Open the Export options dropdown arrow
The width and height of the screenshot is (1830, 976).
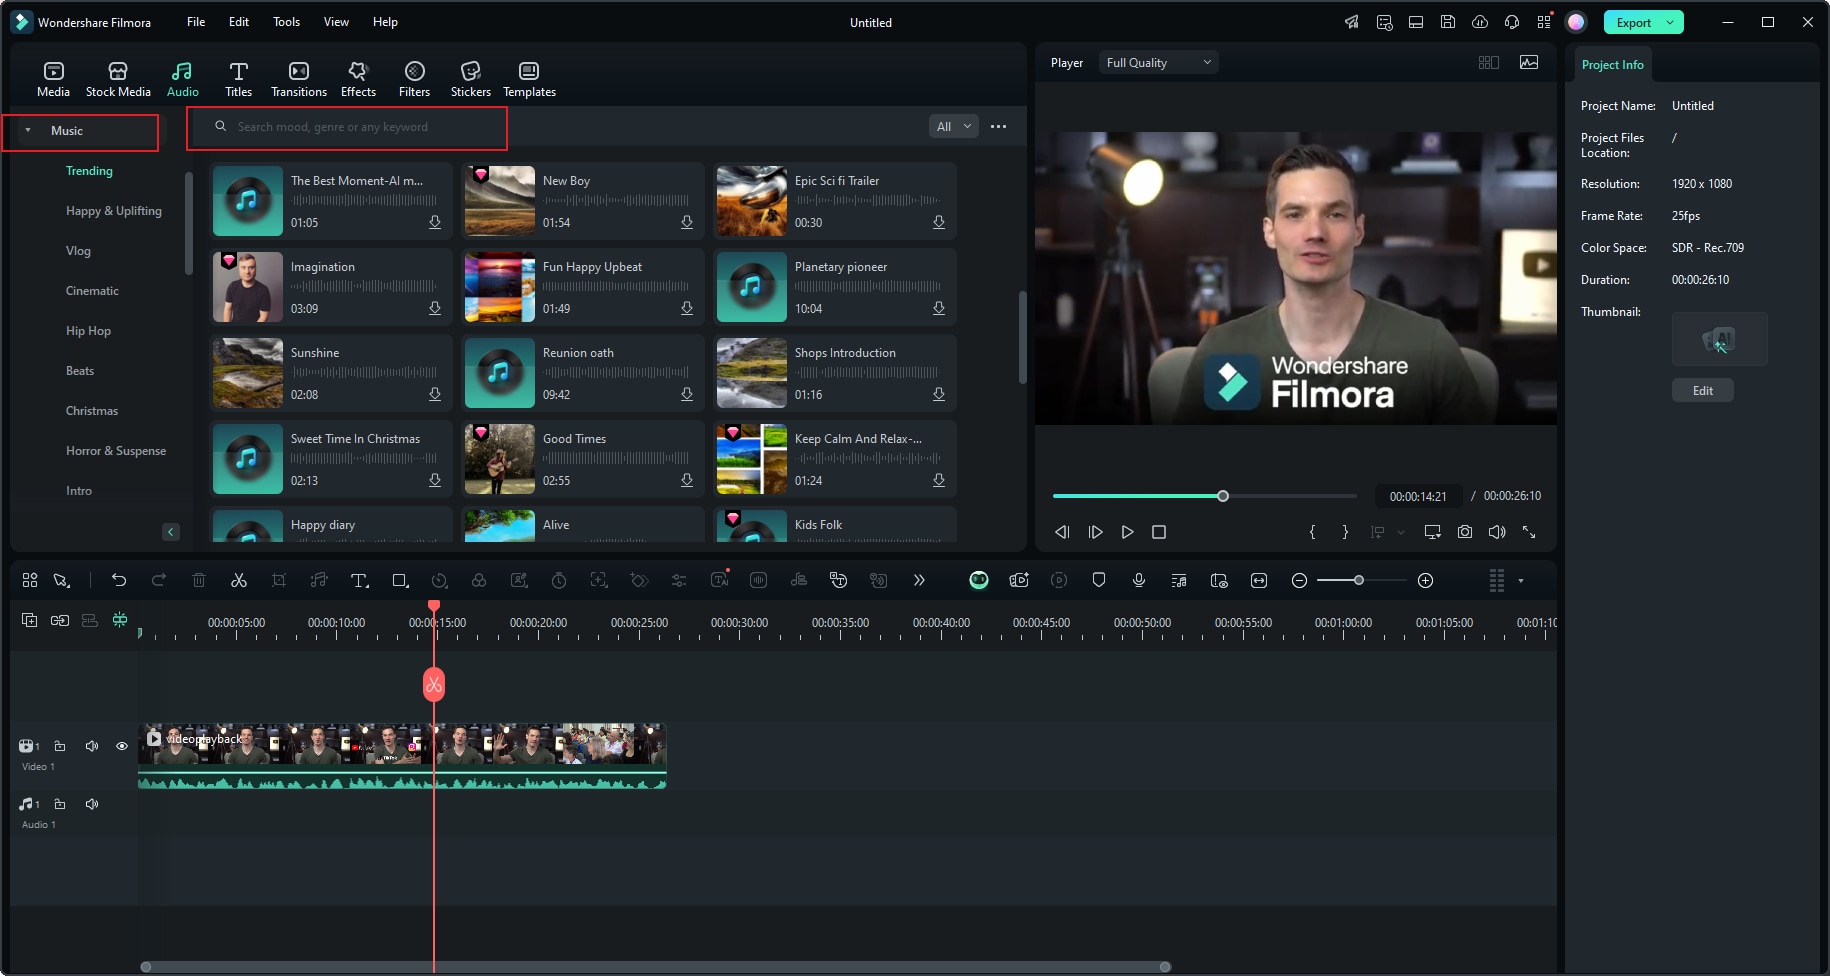coord(1670,22)
